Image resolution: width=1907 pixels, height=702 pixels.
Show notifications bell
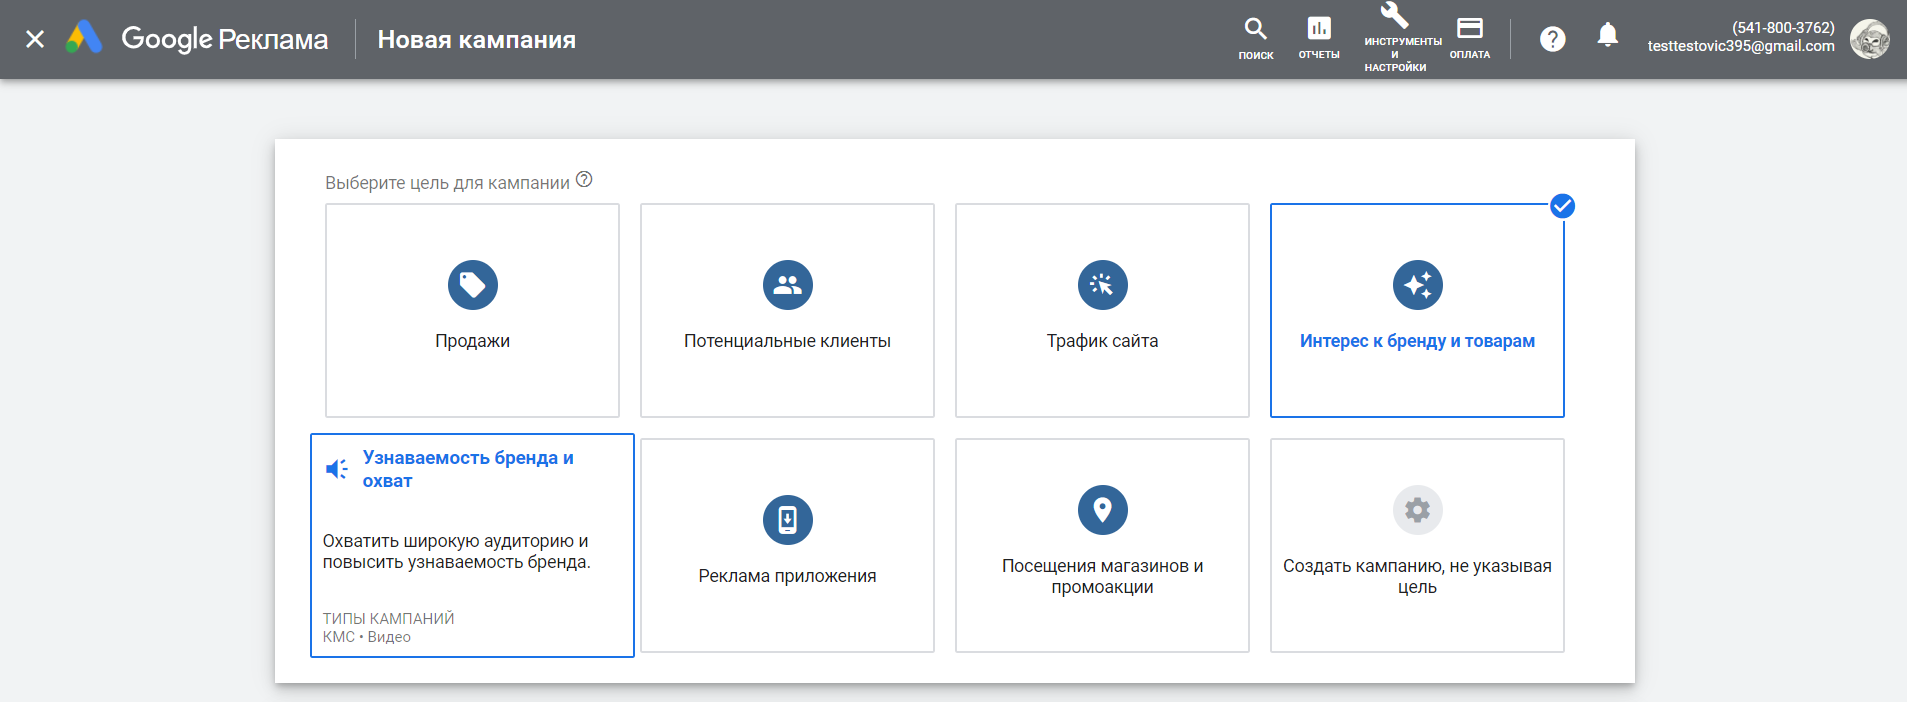click(1608, 36)
